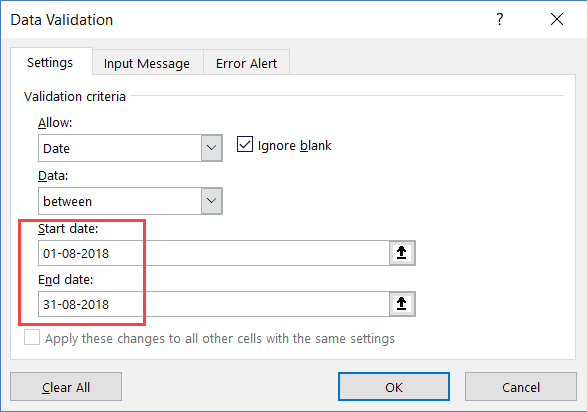Open help with the question mark icon
This screenshot has width=587, height=412.
pos(500,19)
